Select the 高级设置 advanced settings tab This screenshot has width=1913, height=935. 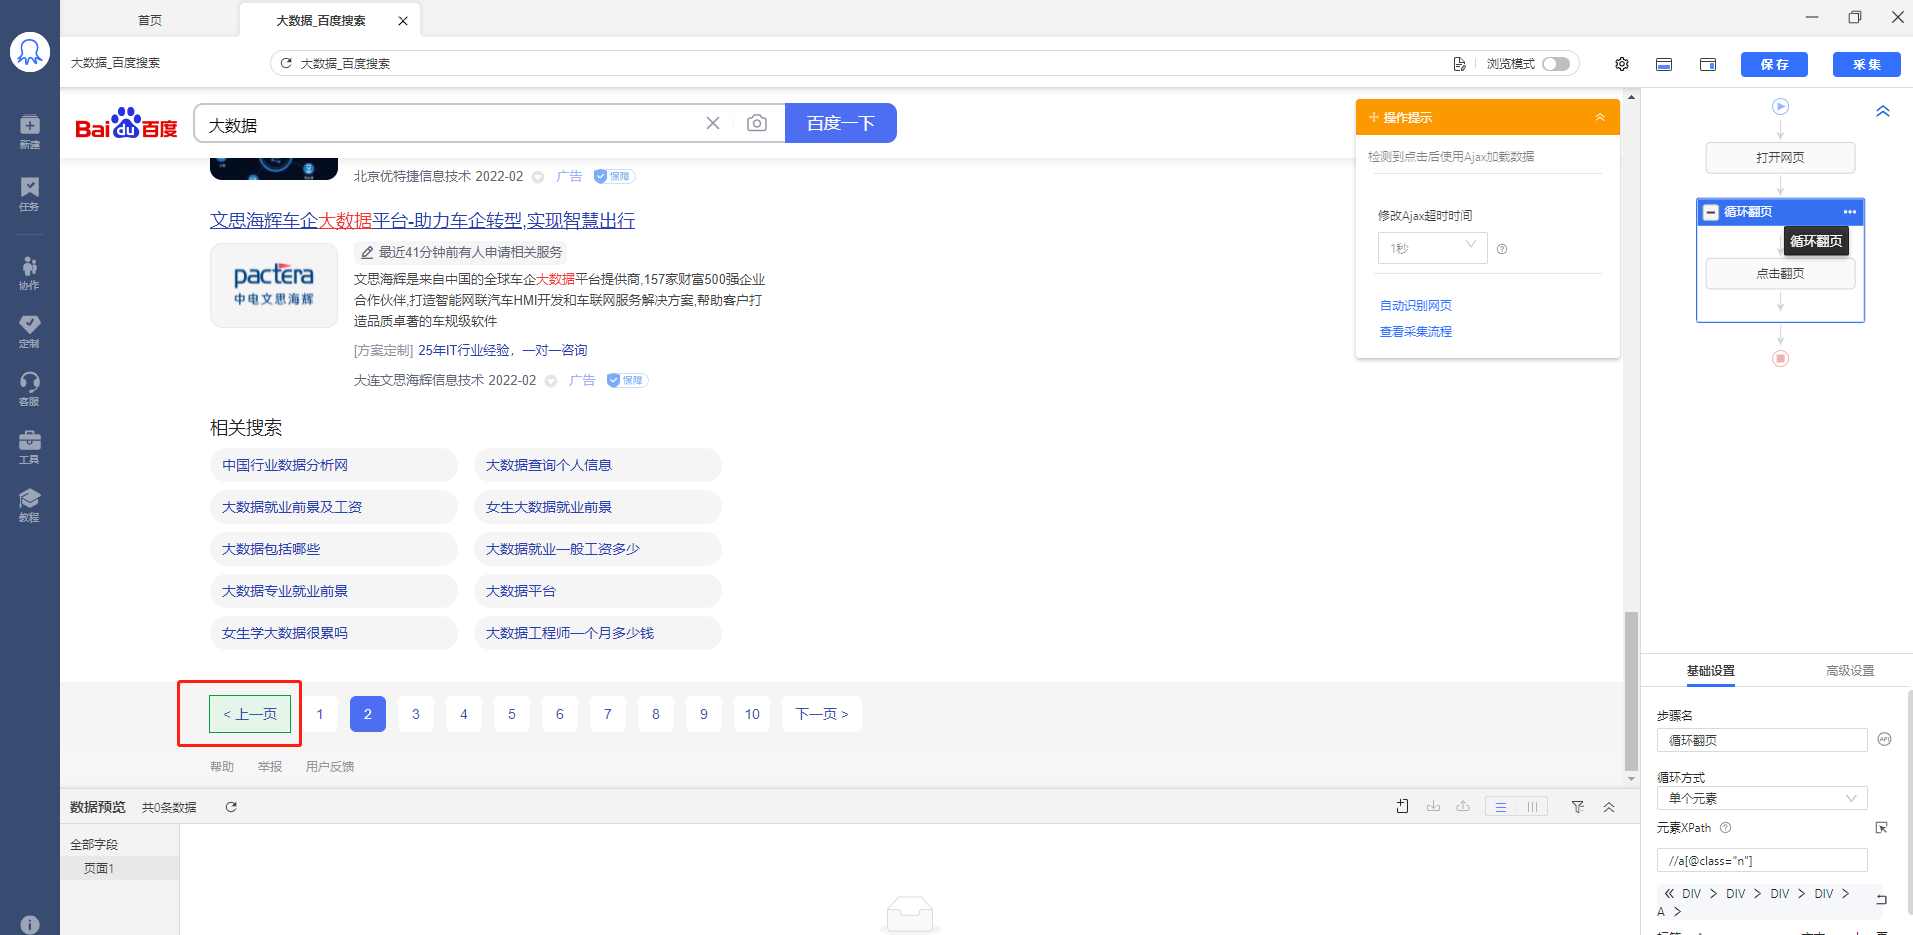click(x=1850, y=671)
